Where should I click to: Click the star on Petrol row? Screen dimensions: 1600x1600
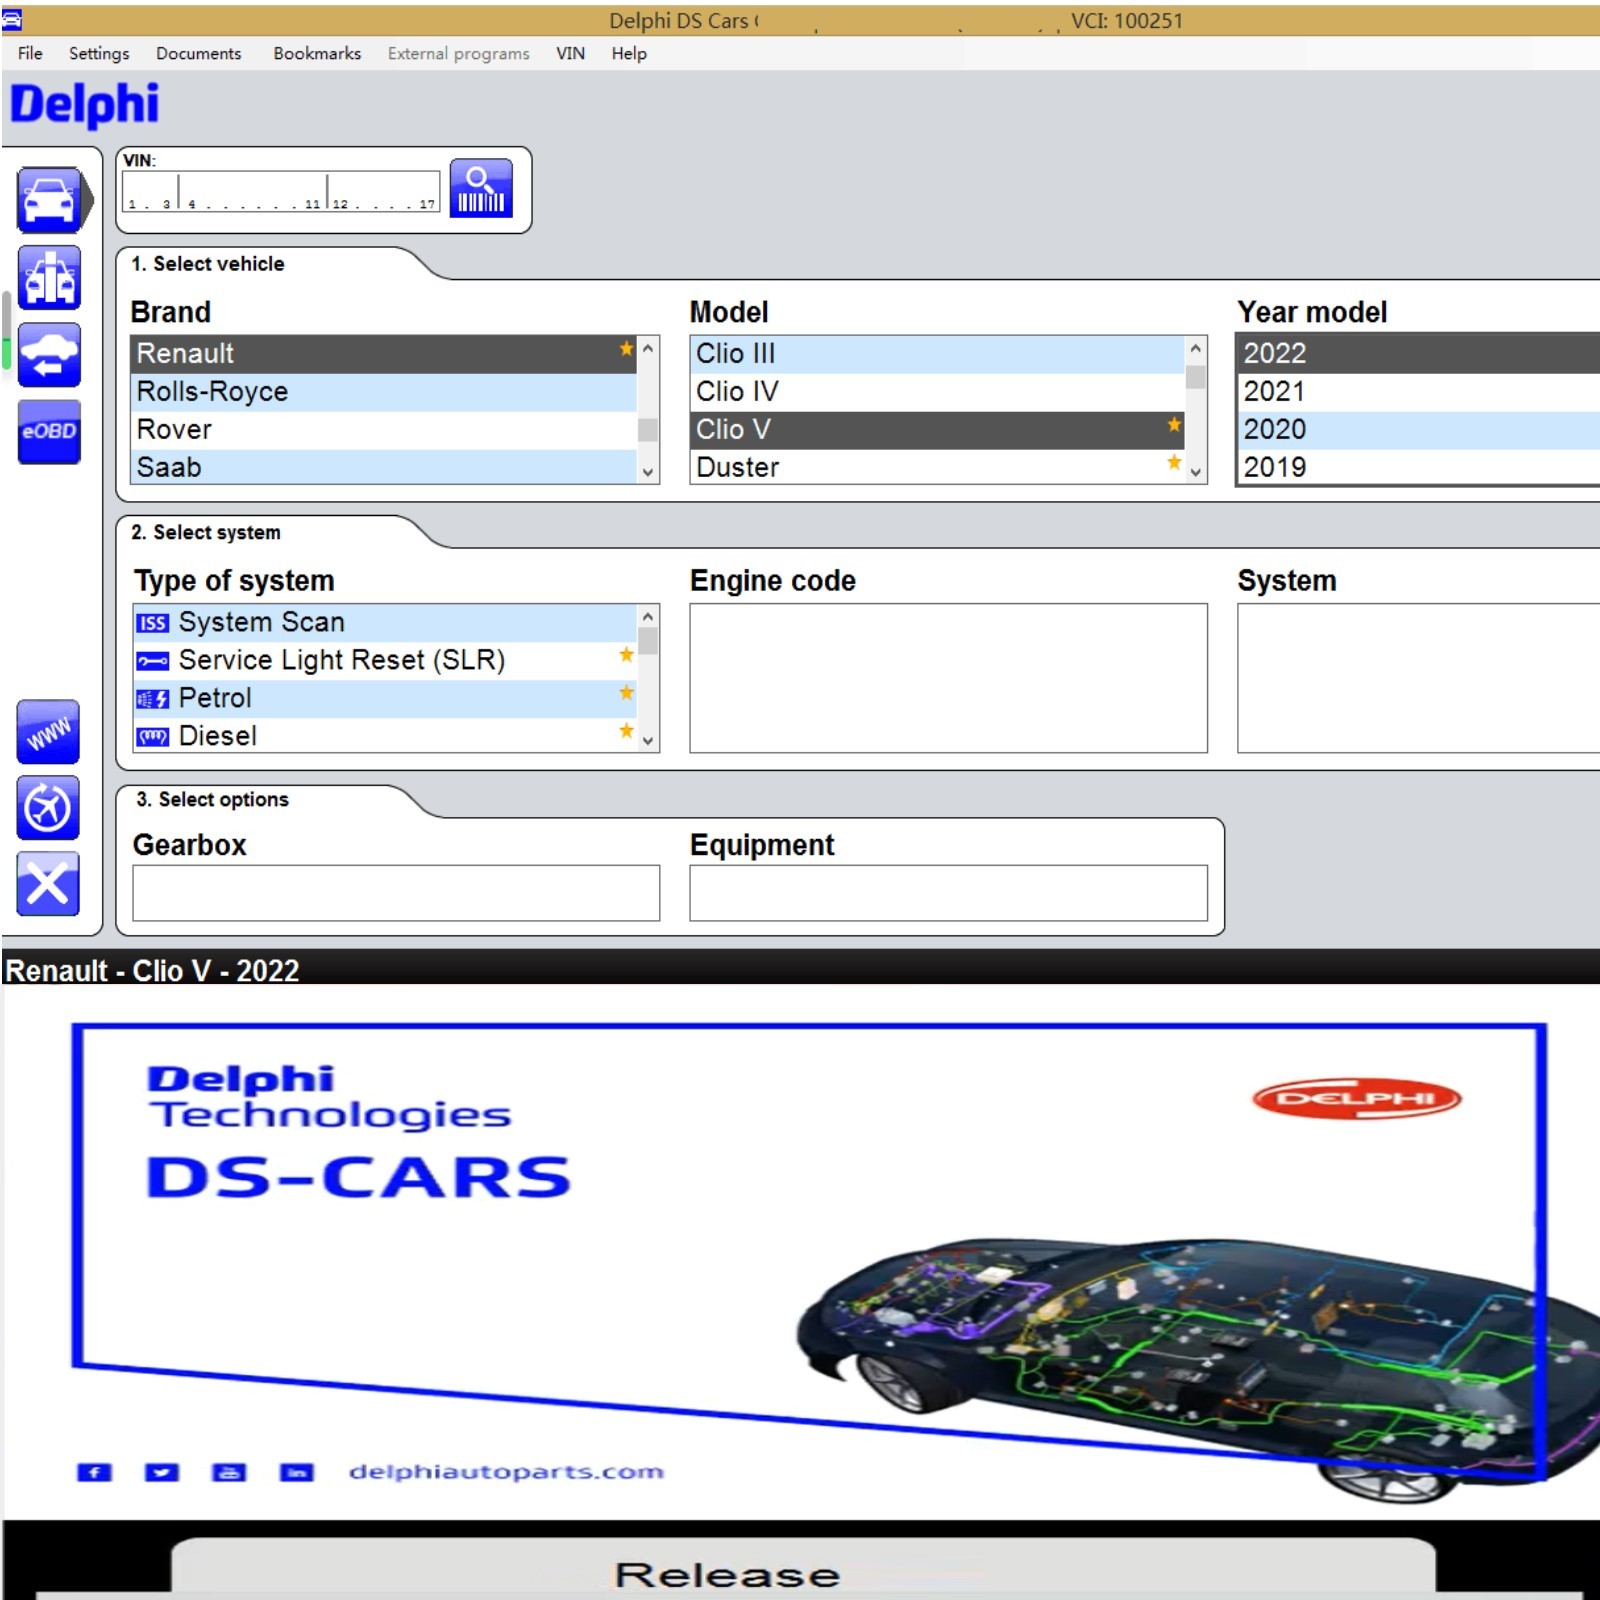point(626,693)
